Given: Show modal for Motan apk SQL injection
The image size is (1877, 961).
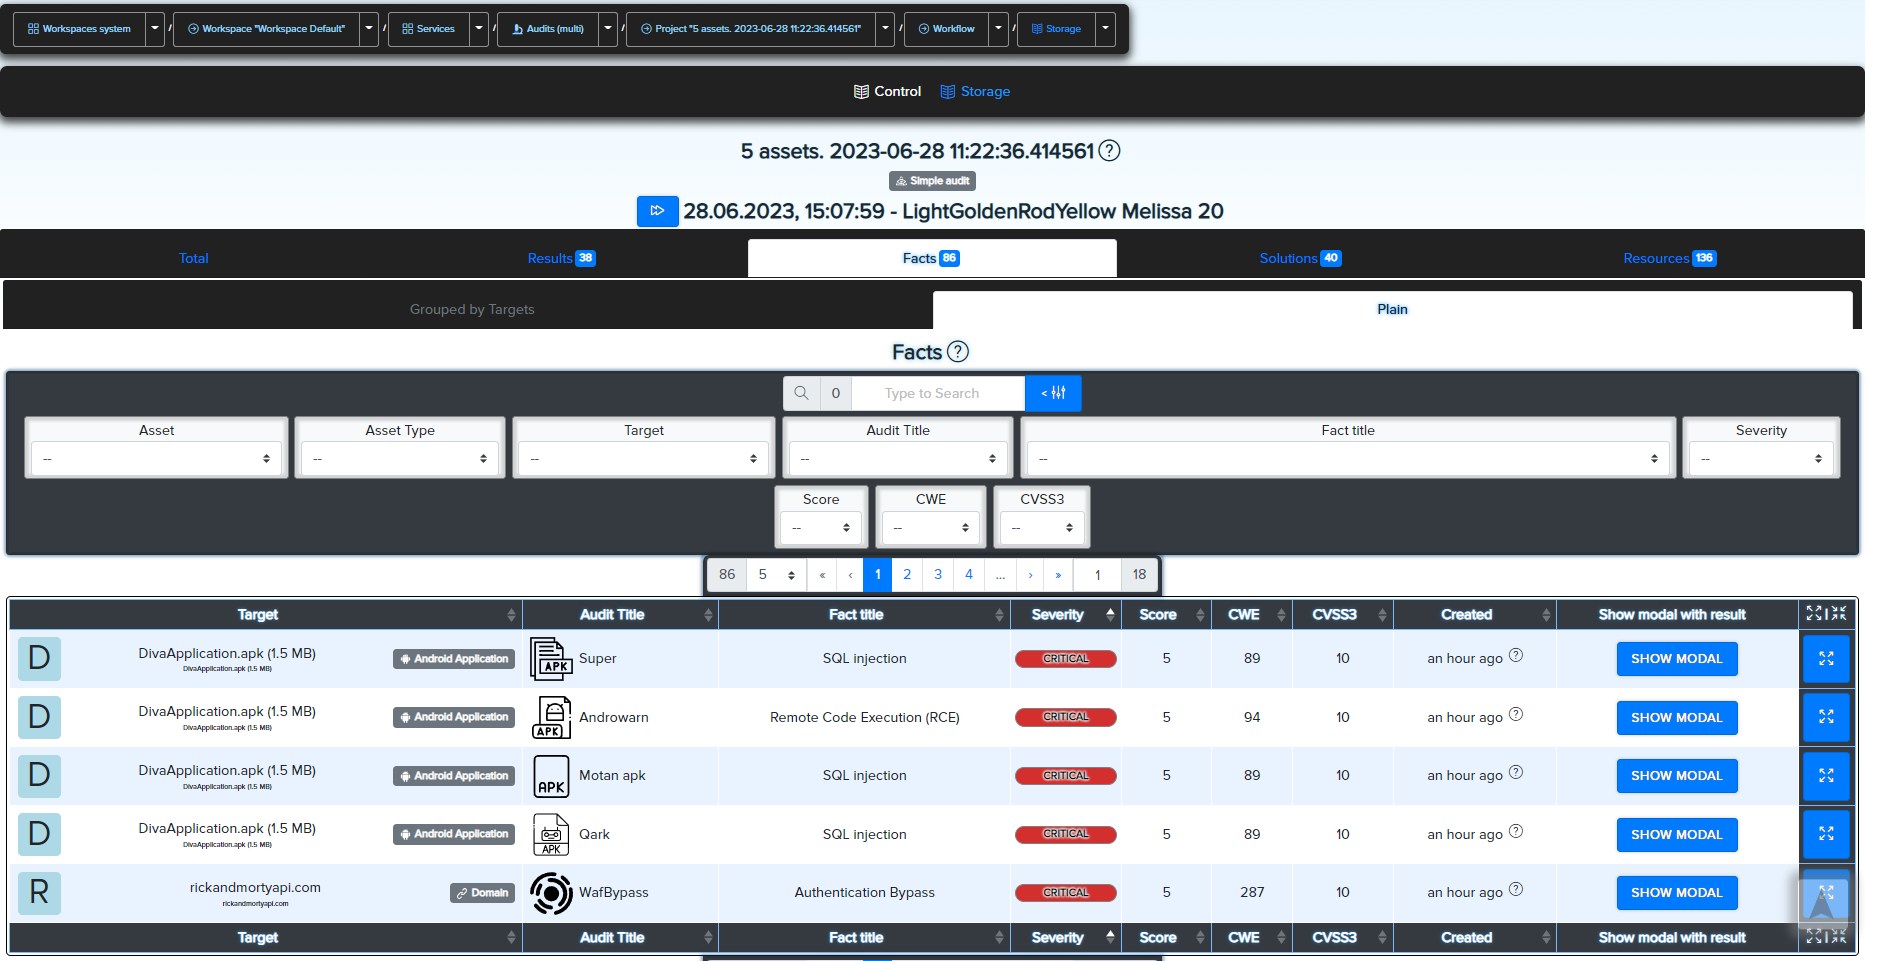Looking at the screenshot, I should click(x=1677, y=776).
